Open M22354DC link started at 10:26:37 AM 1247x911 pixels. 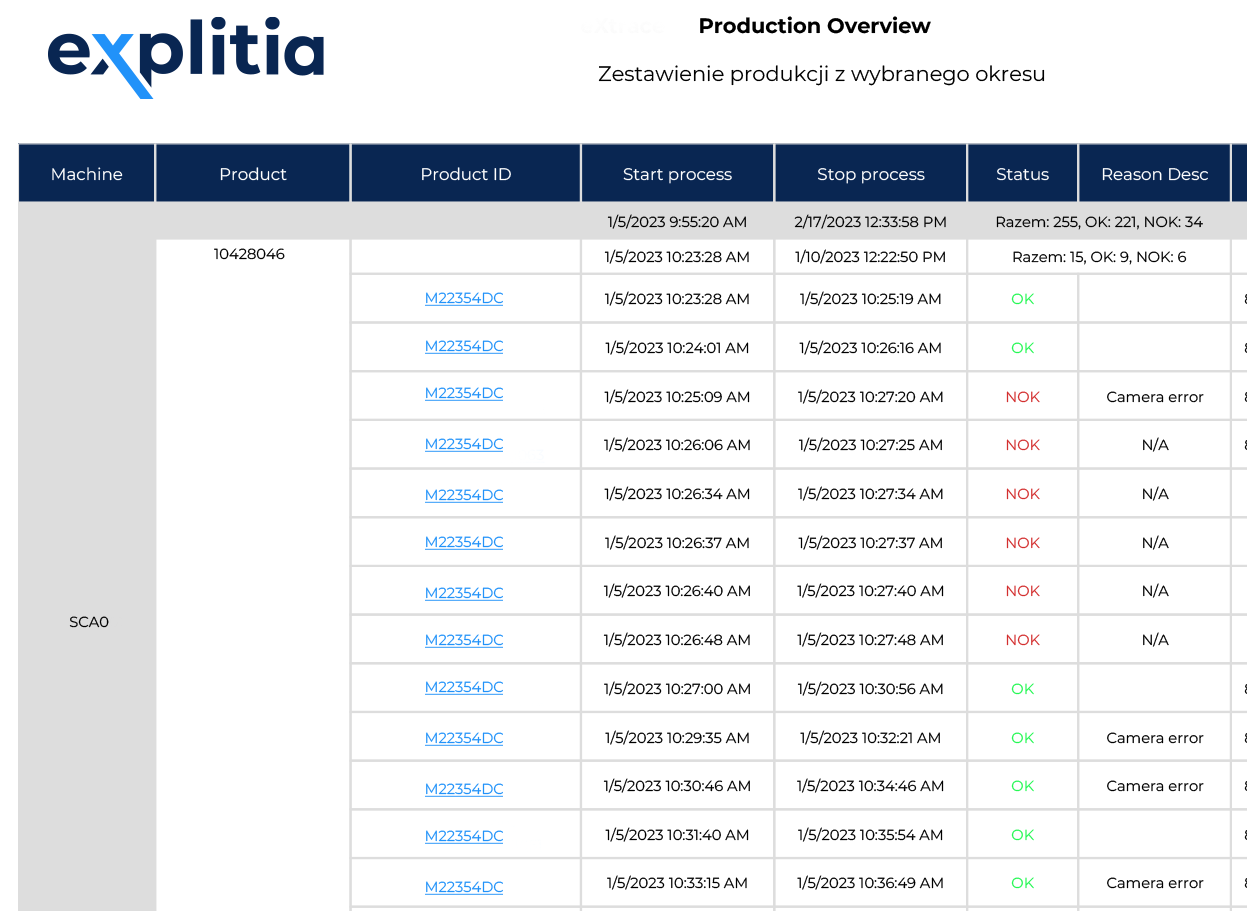coord(464,542)
